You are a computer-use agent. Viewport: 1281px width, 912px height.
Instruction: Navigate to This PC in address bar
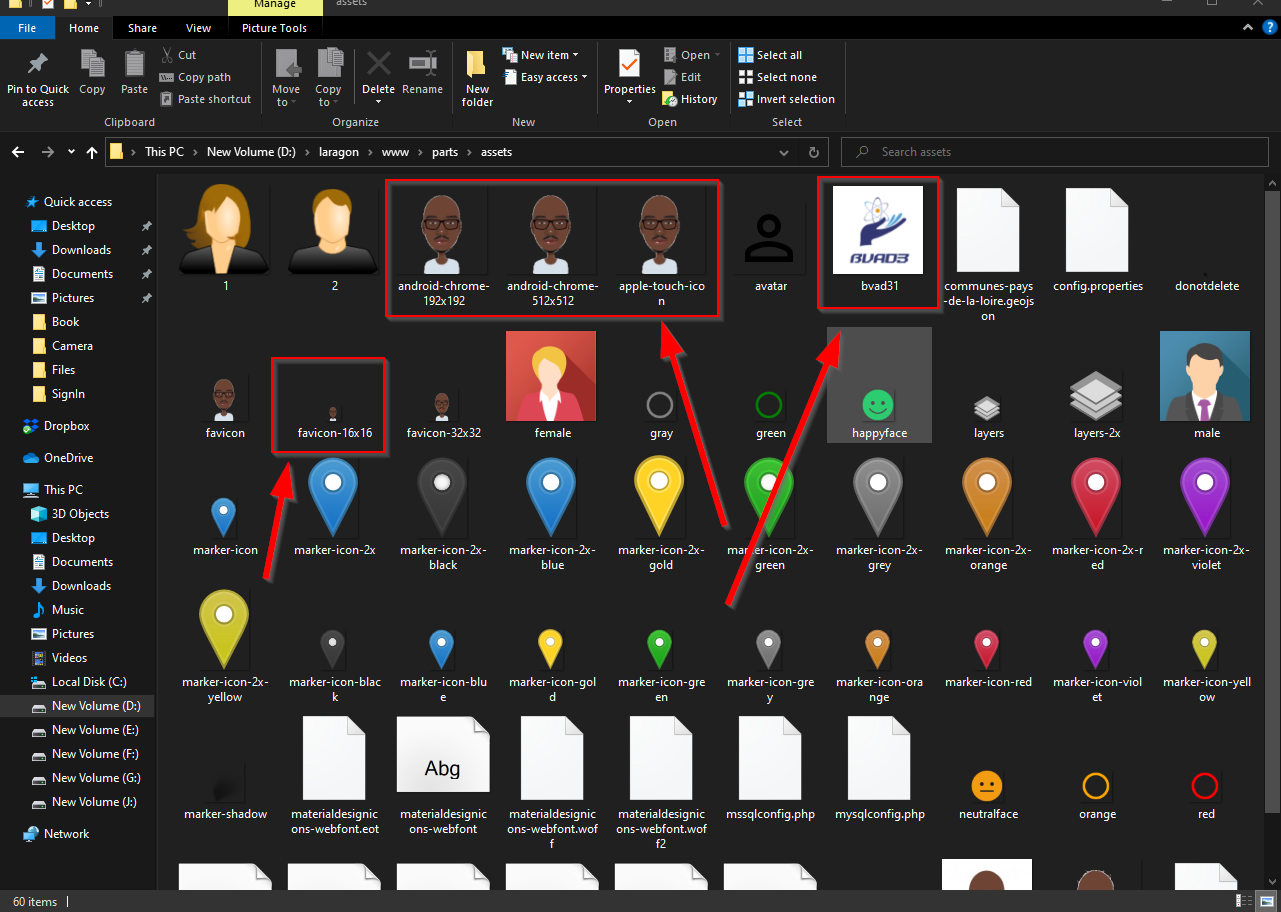point(164,152)
